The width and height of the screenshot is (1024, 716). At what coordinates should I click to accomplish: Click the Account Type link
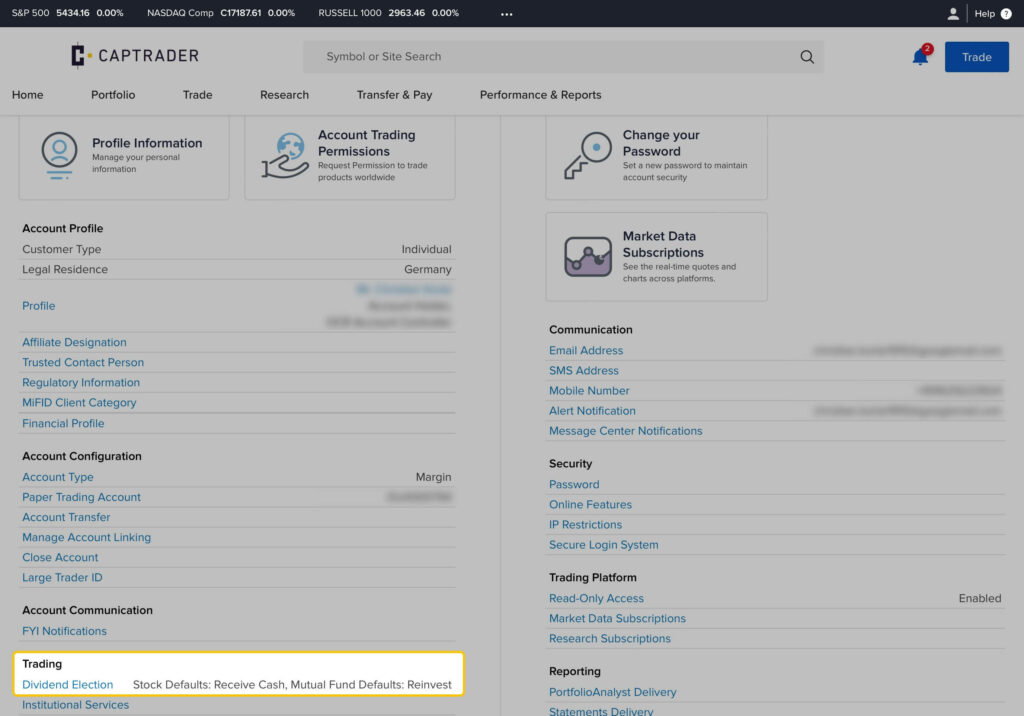click(x=57, y=477)
